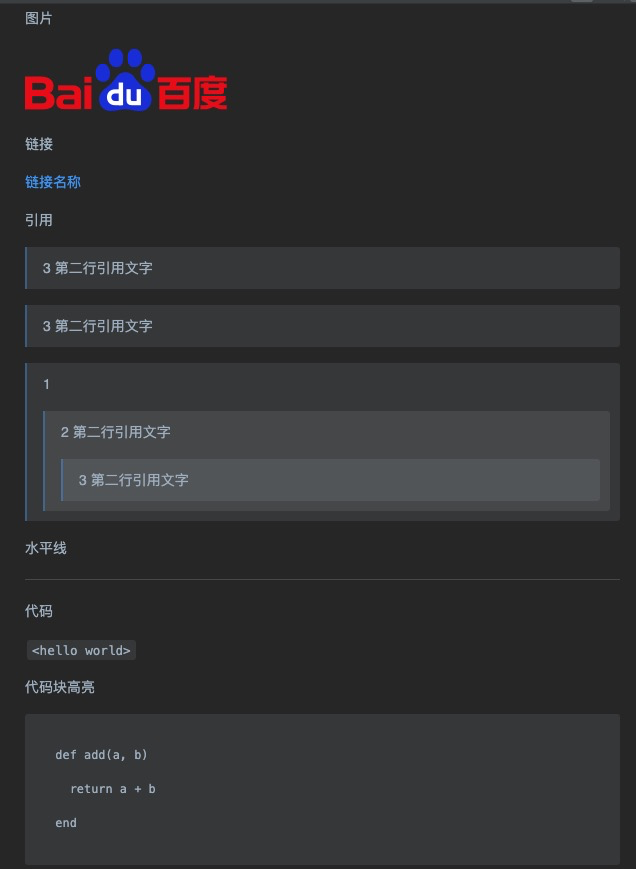Click the 代码块高亮 label text
Screen dimensions: 636x869
coord(60,687)
